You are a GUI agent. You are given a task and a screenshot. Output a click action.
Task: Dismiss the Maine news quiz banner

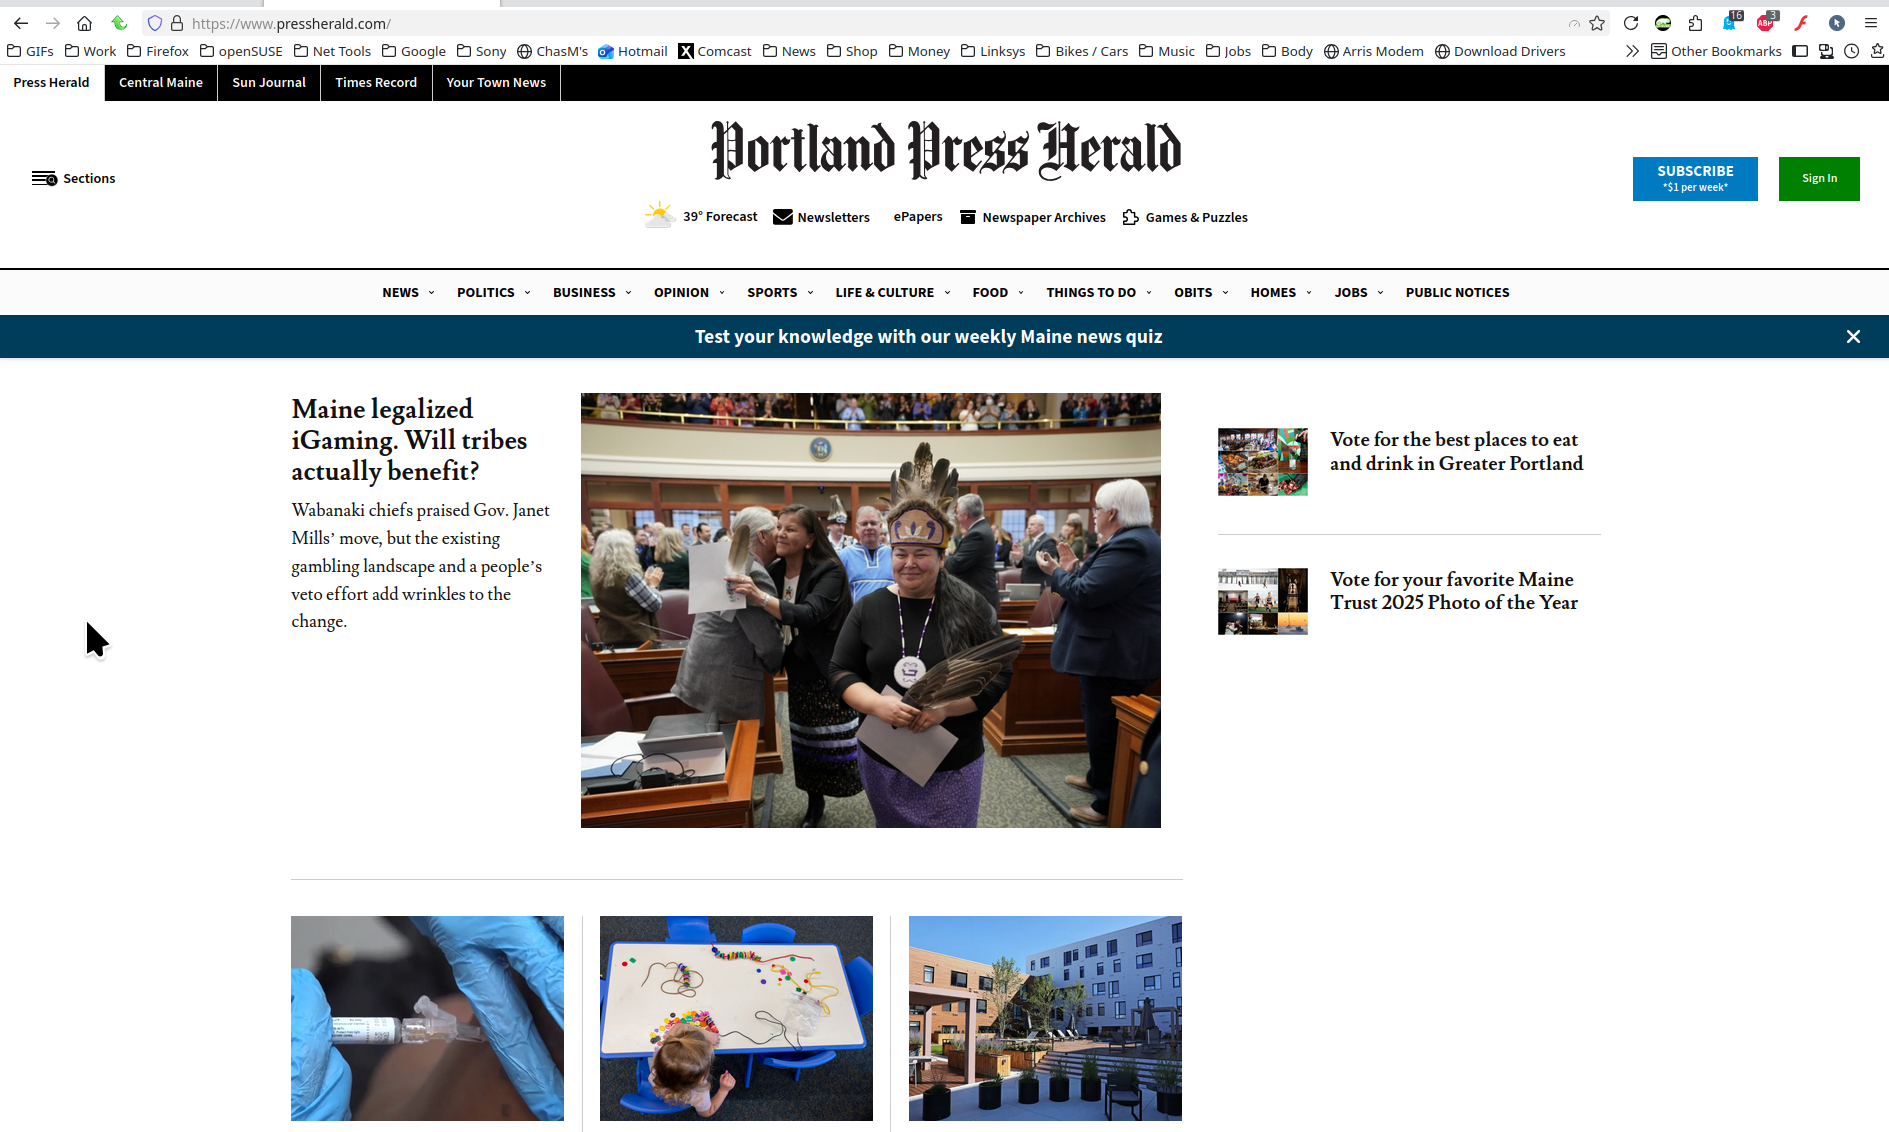pyautogui.click(x=1853, y=337)
